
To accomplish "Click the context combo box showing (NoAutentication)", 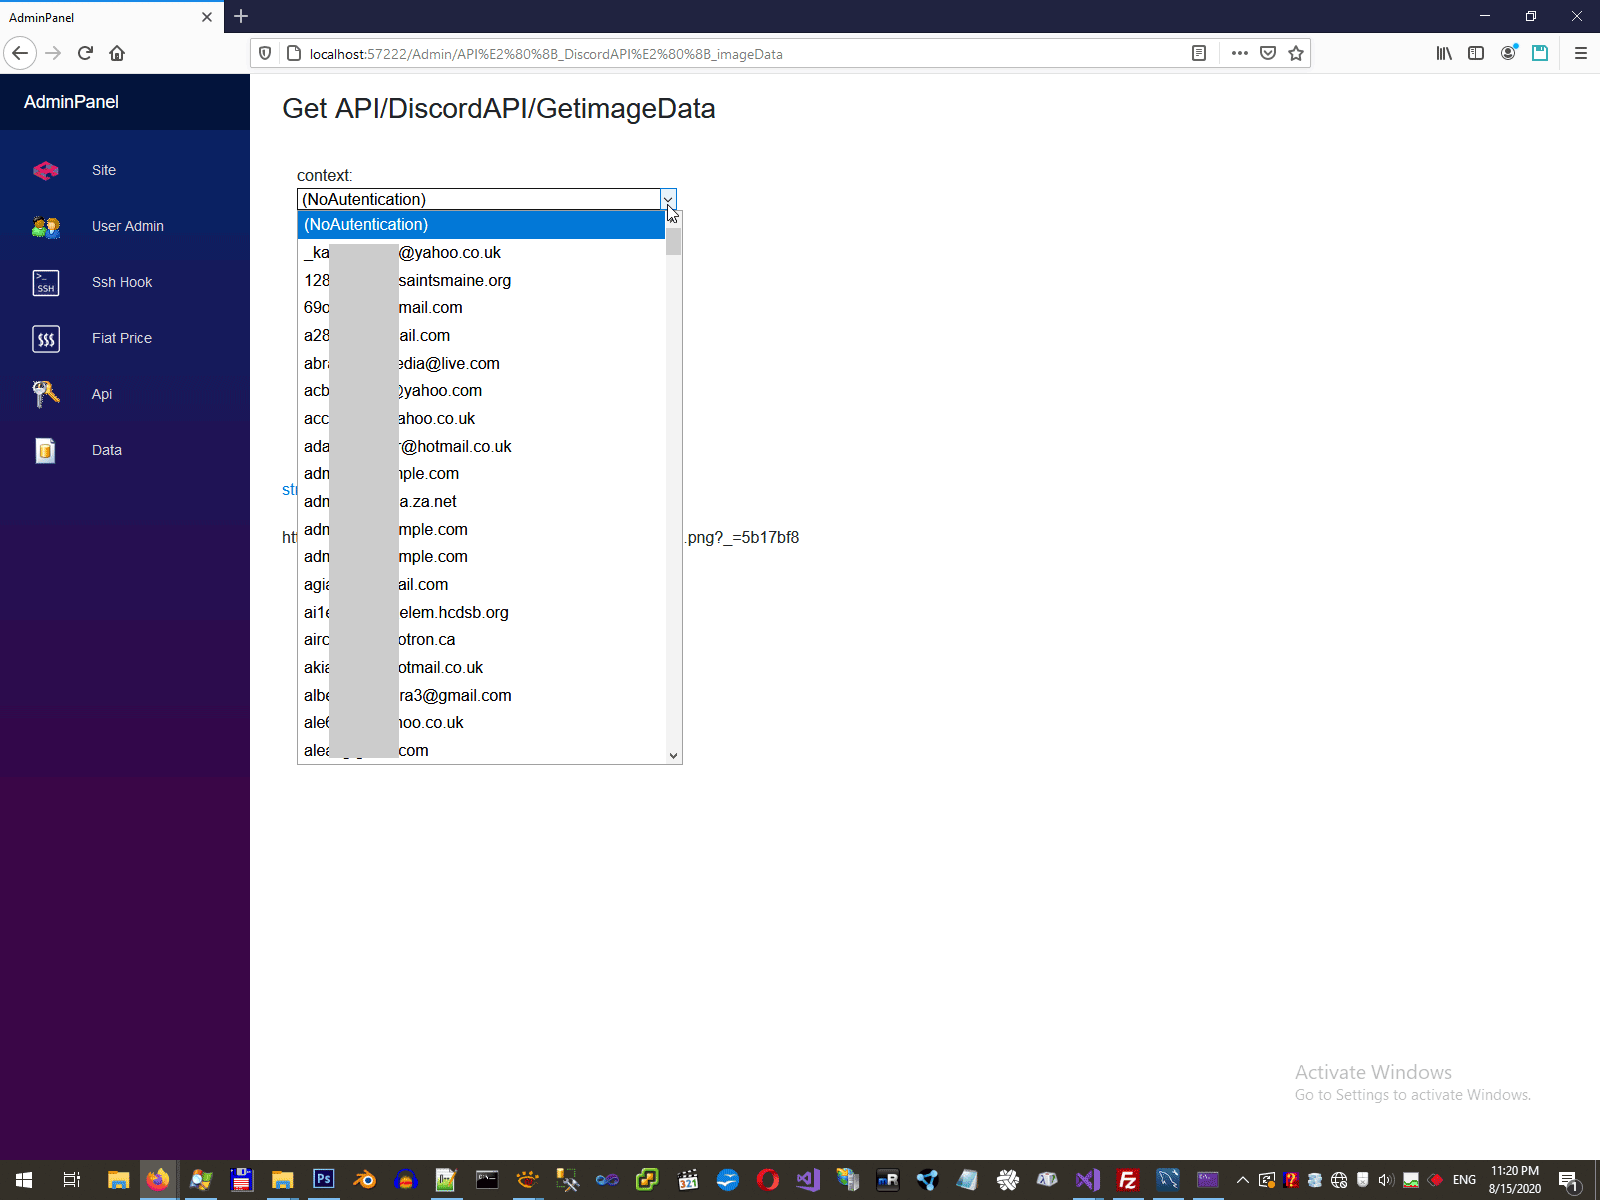I will tap(487, 199).
